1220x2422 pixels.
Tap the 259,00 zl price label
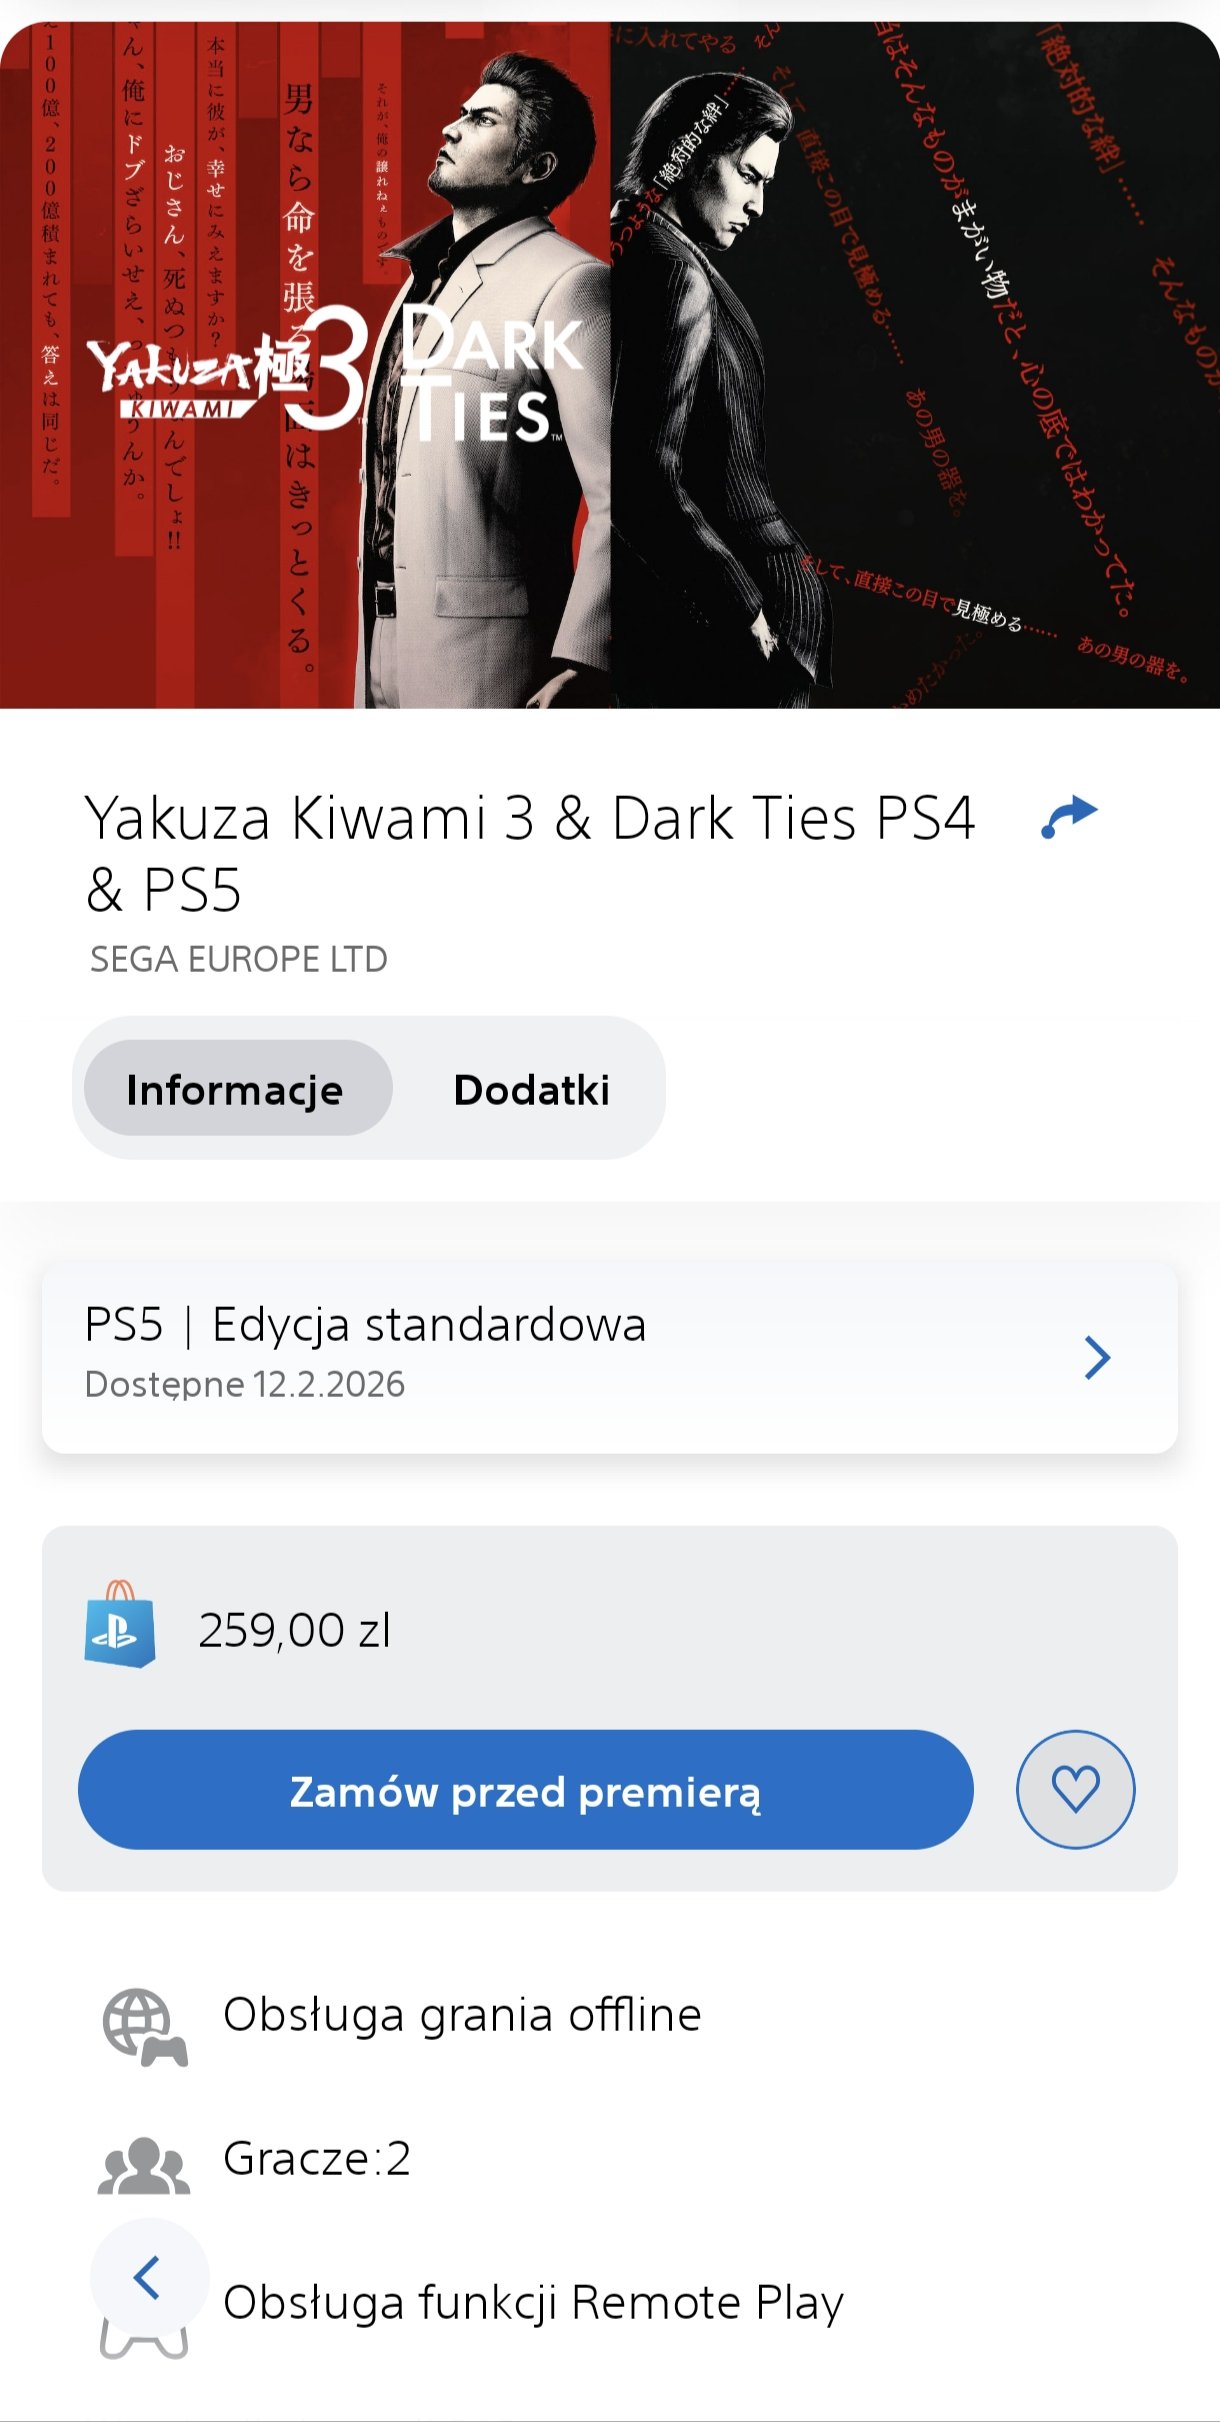click(294, 1630)
